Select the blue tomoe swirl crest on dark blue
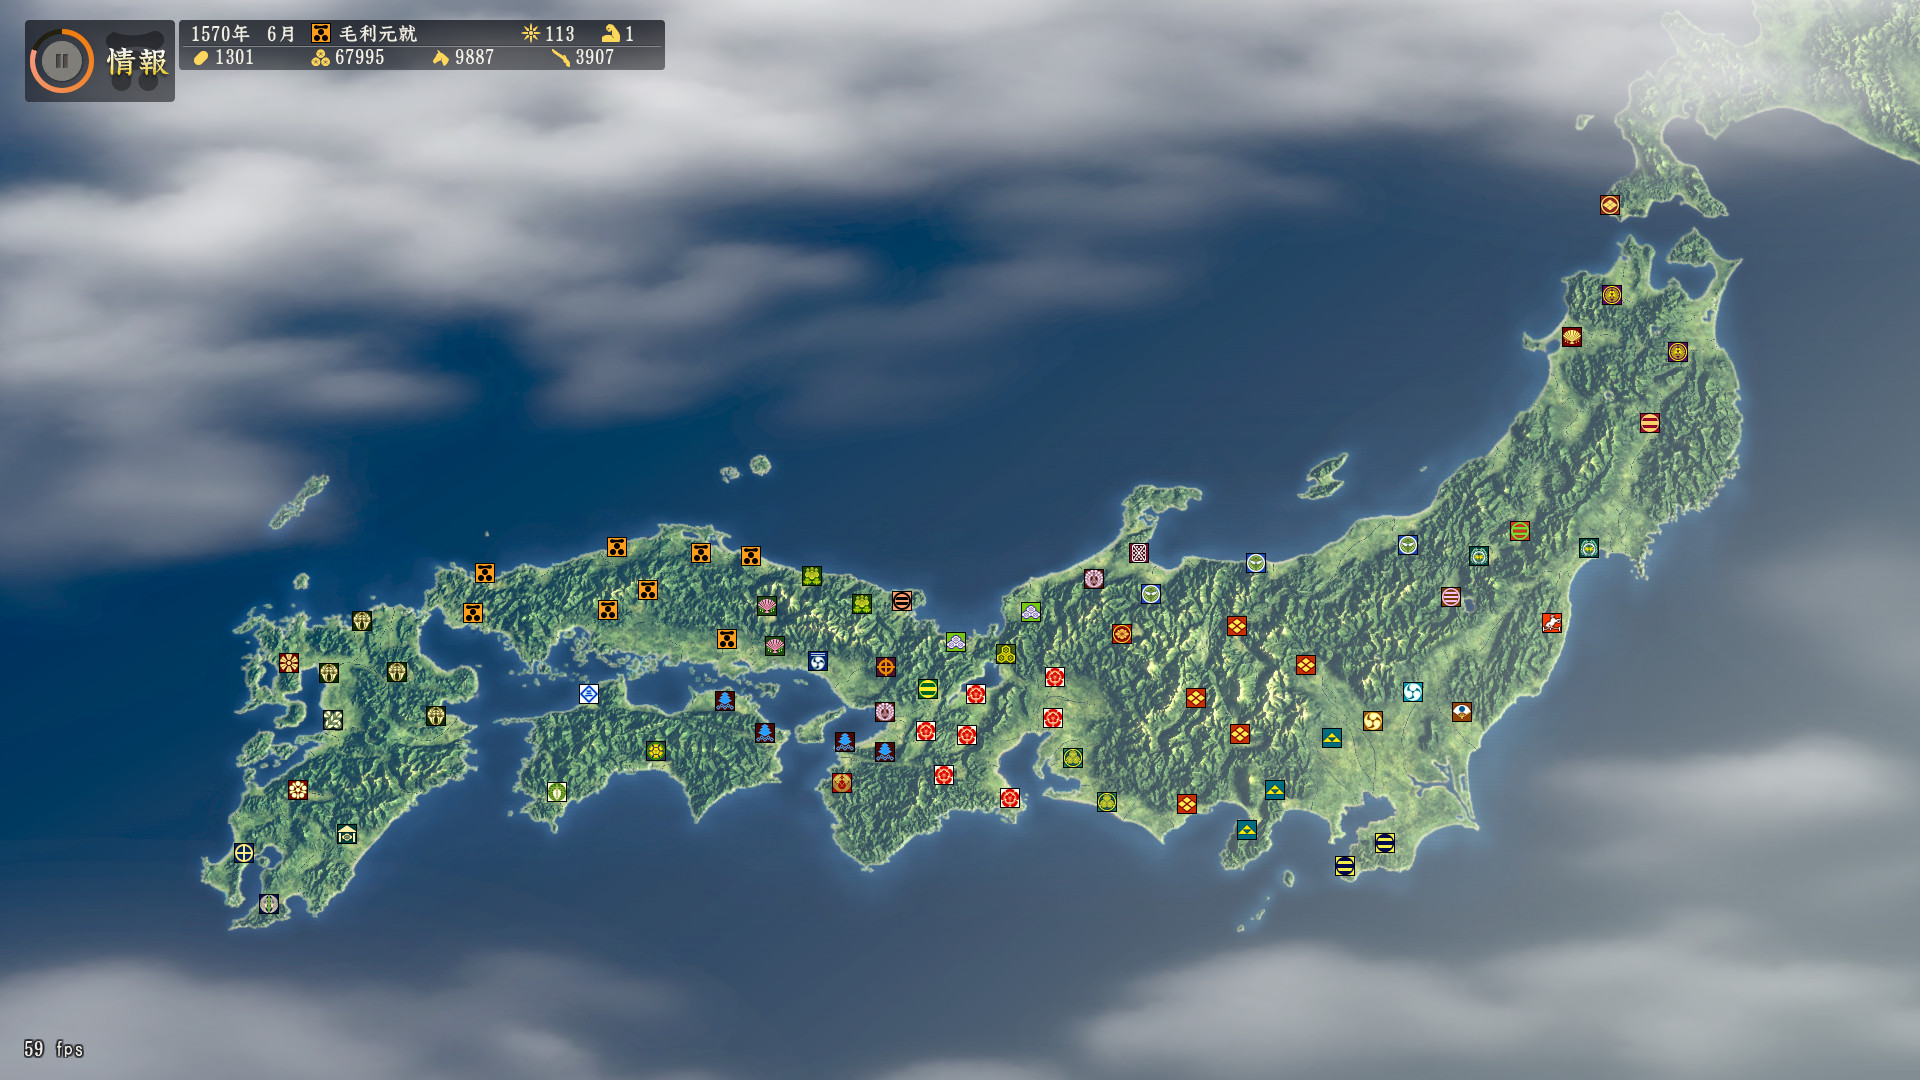1920x1080 pixels. [818, 662]
